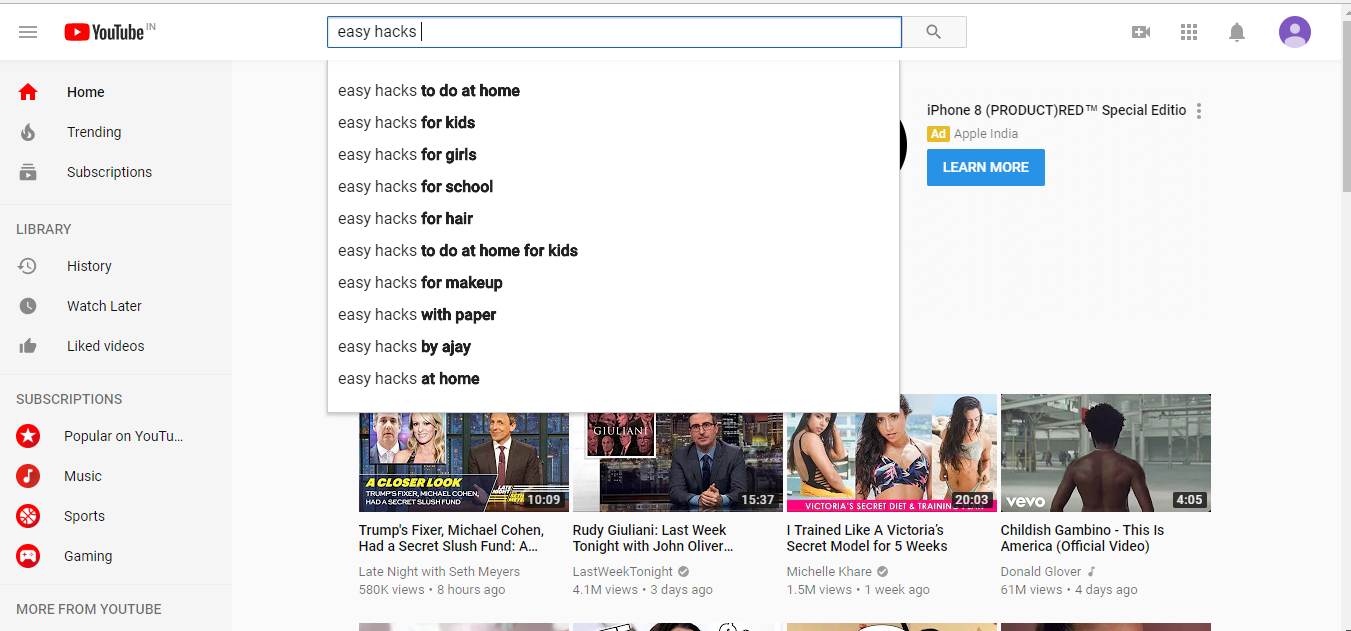Visit the Donald Glover channel
This screenshot has height=631, width=1351.
(1041, 572)
